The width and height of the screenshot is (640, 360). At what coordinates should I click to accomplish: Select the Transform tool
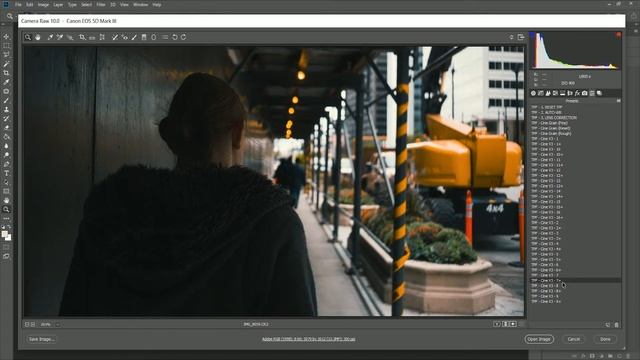102,37
